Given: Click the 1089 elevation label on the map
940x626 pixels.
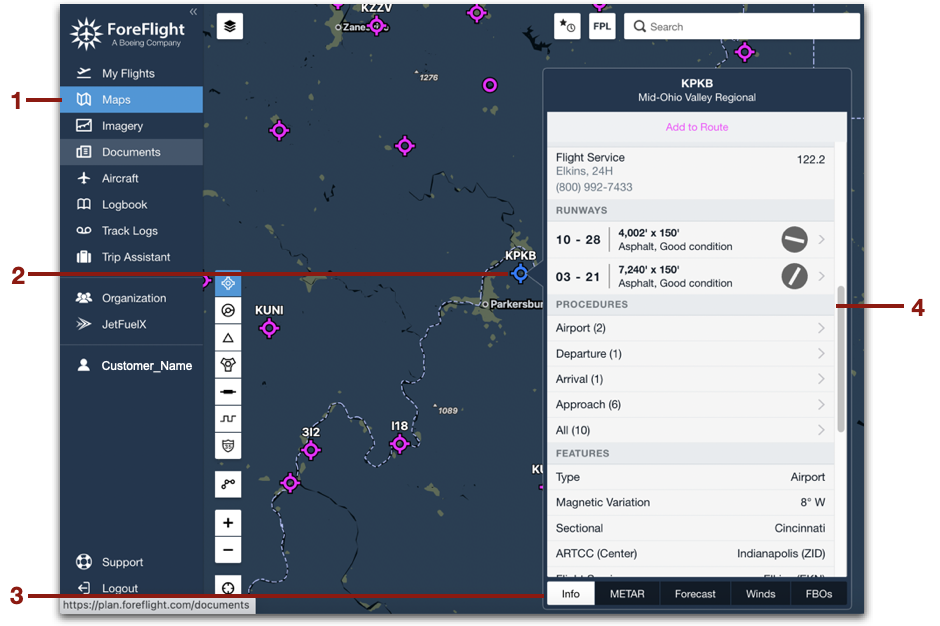Looking at the screenshot, I should 448,411.
